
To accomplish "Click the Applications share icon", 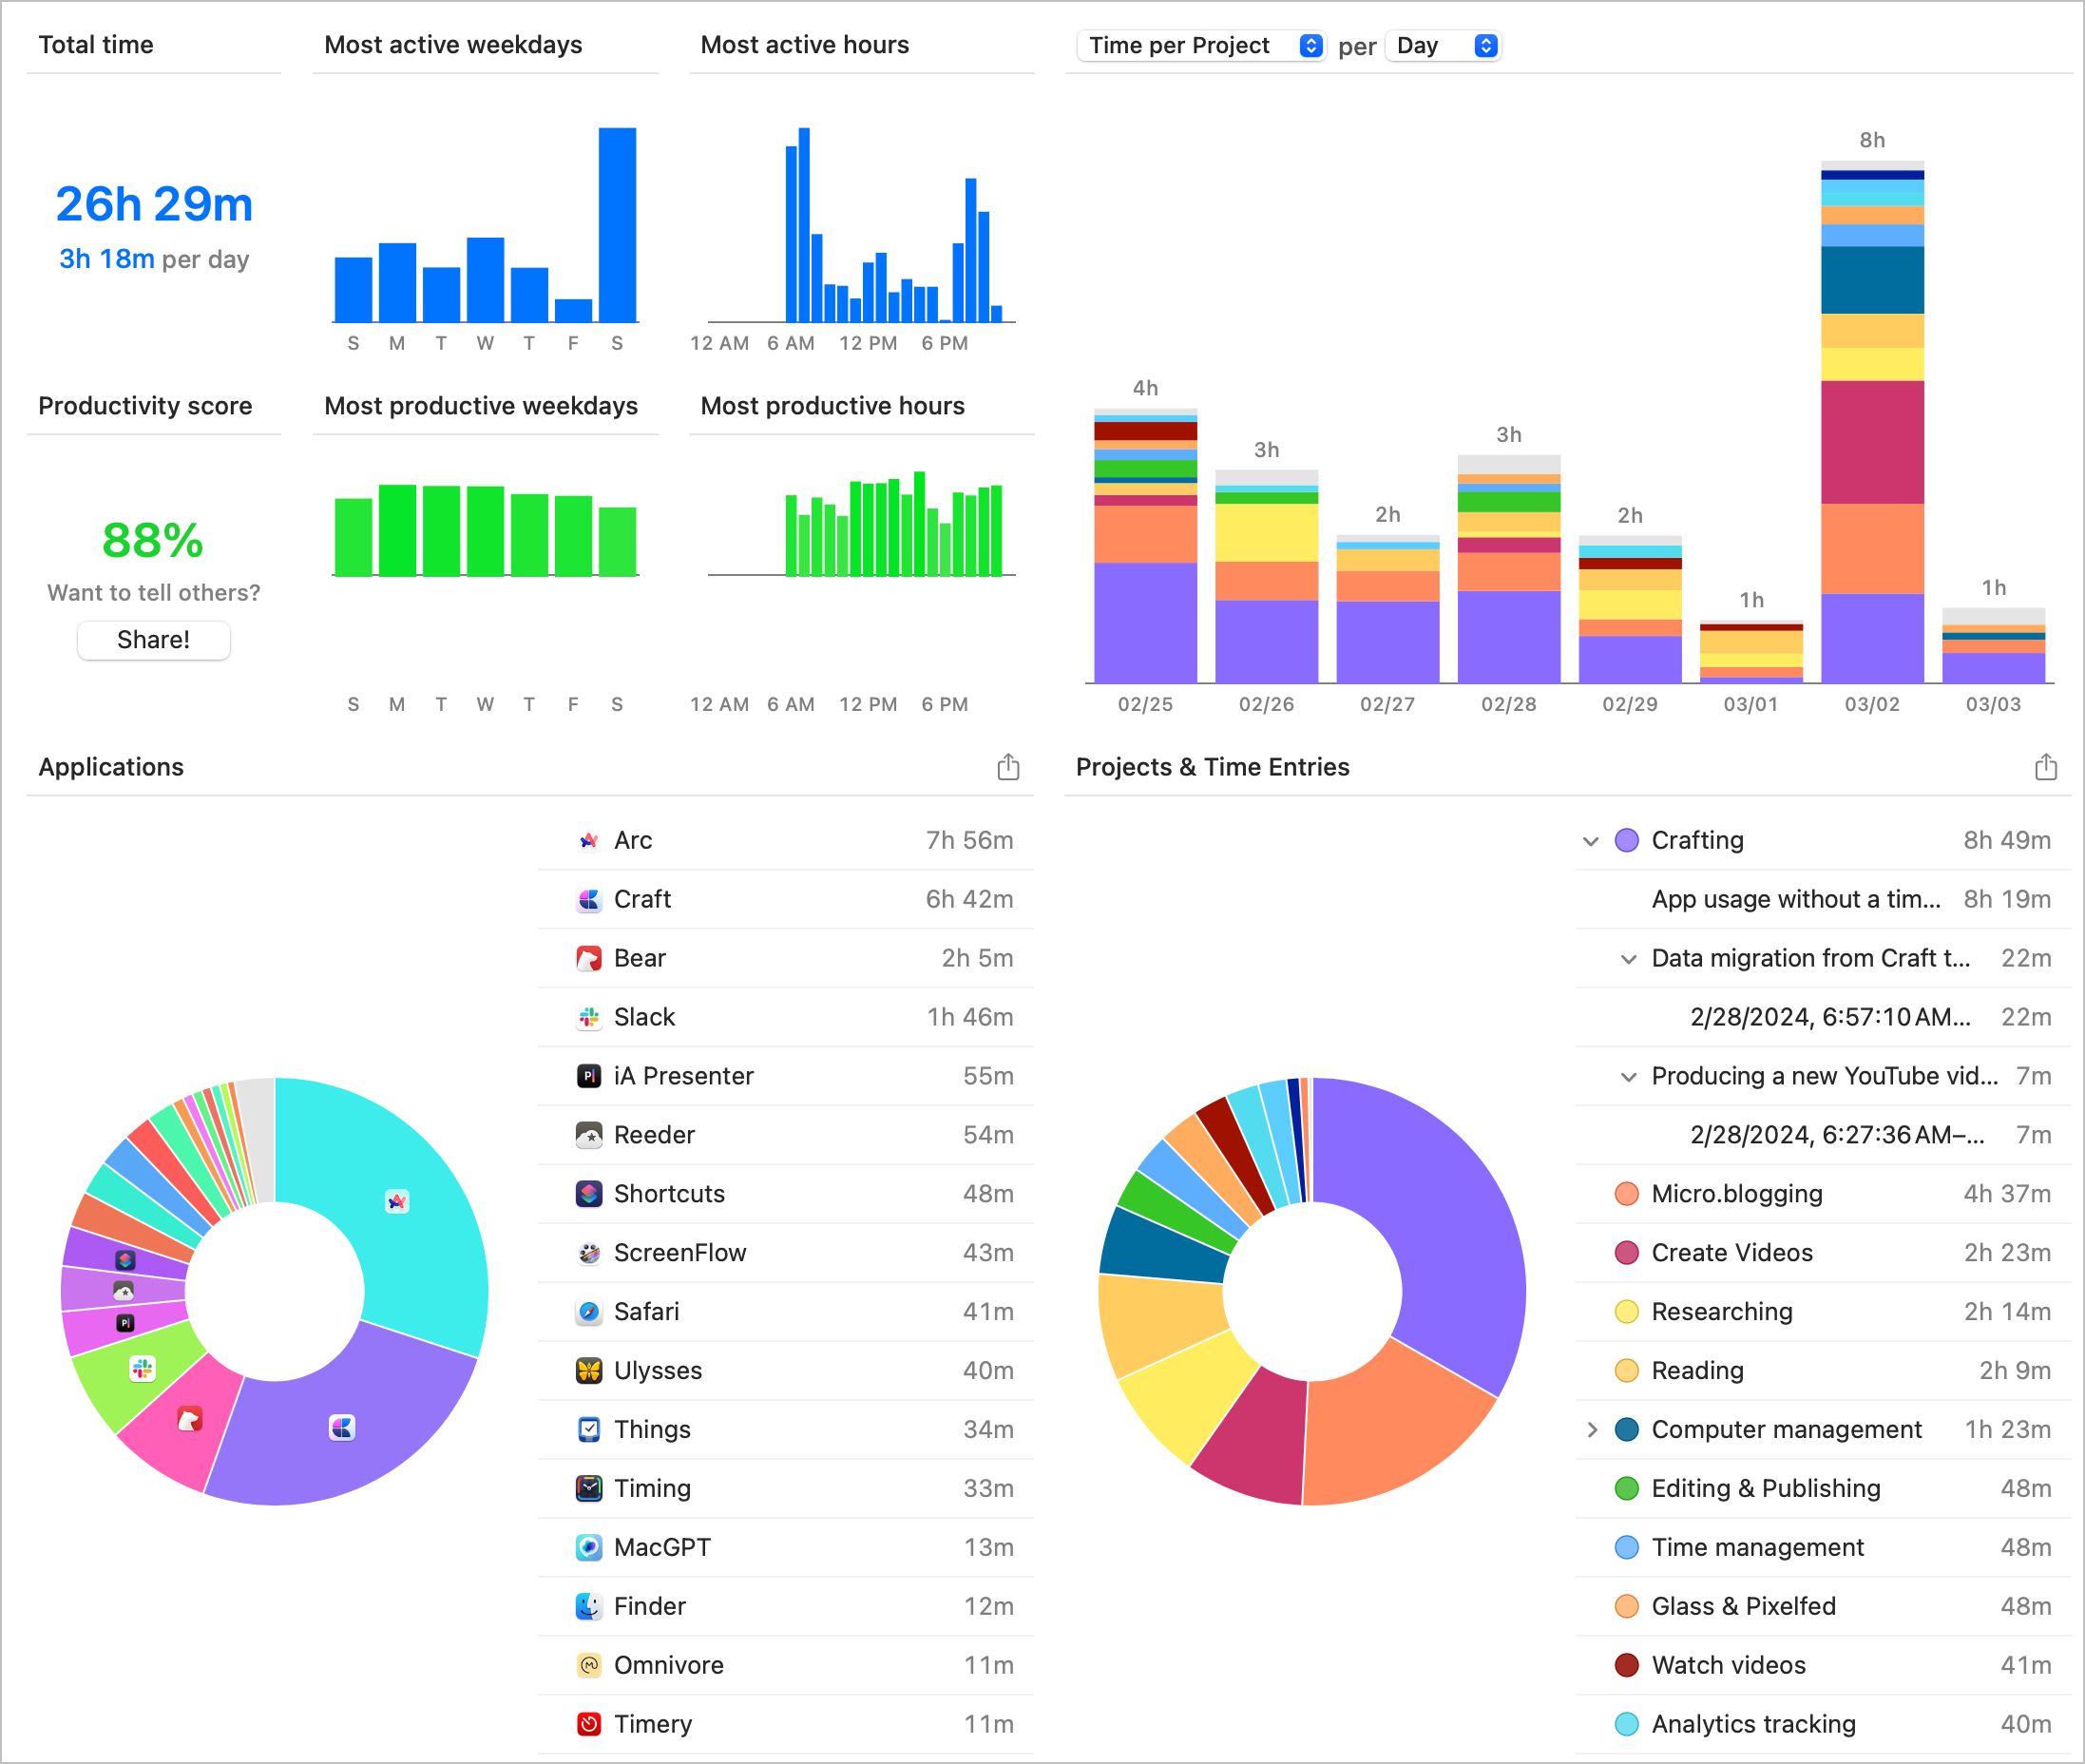I will (1008, 767).
